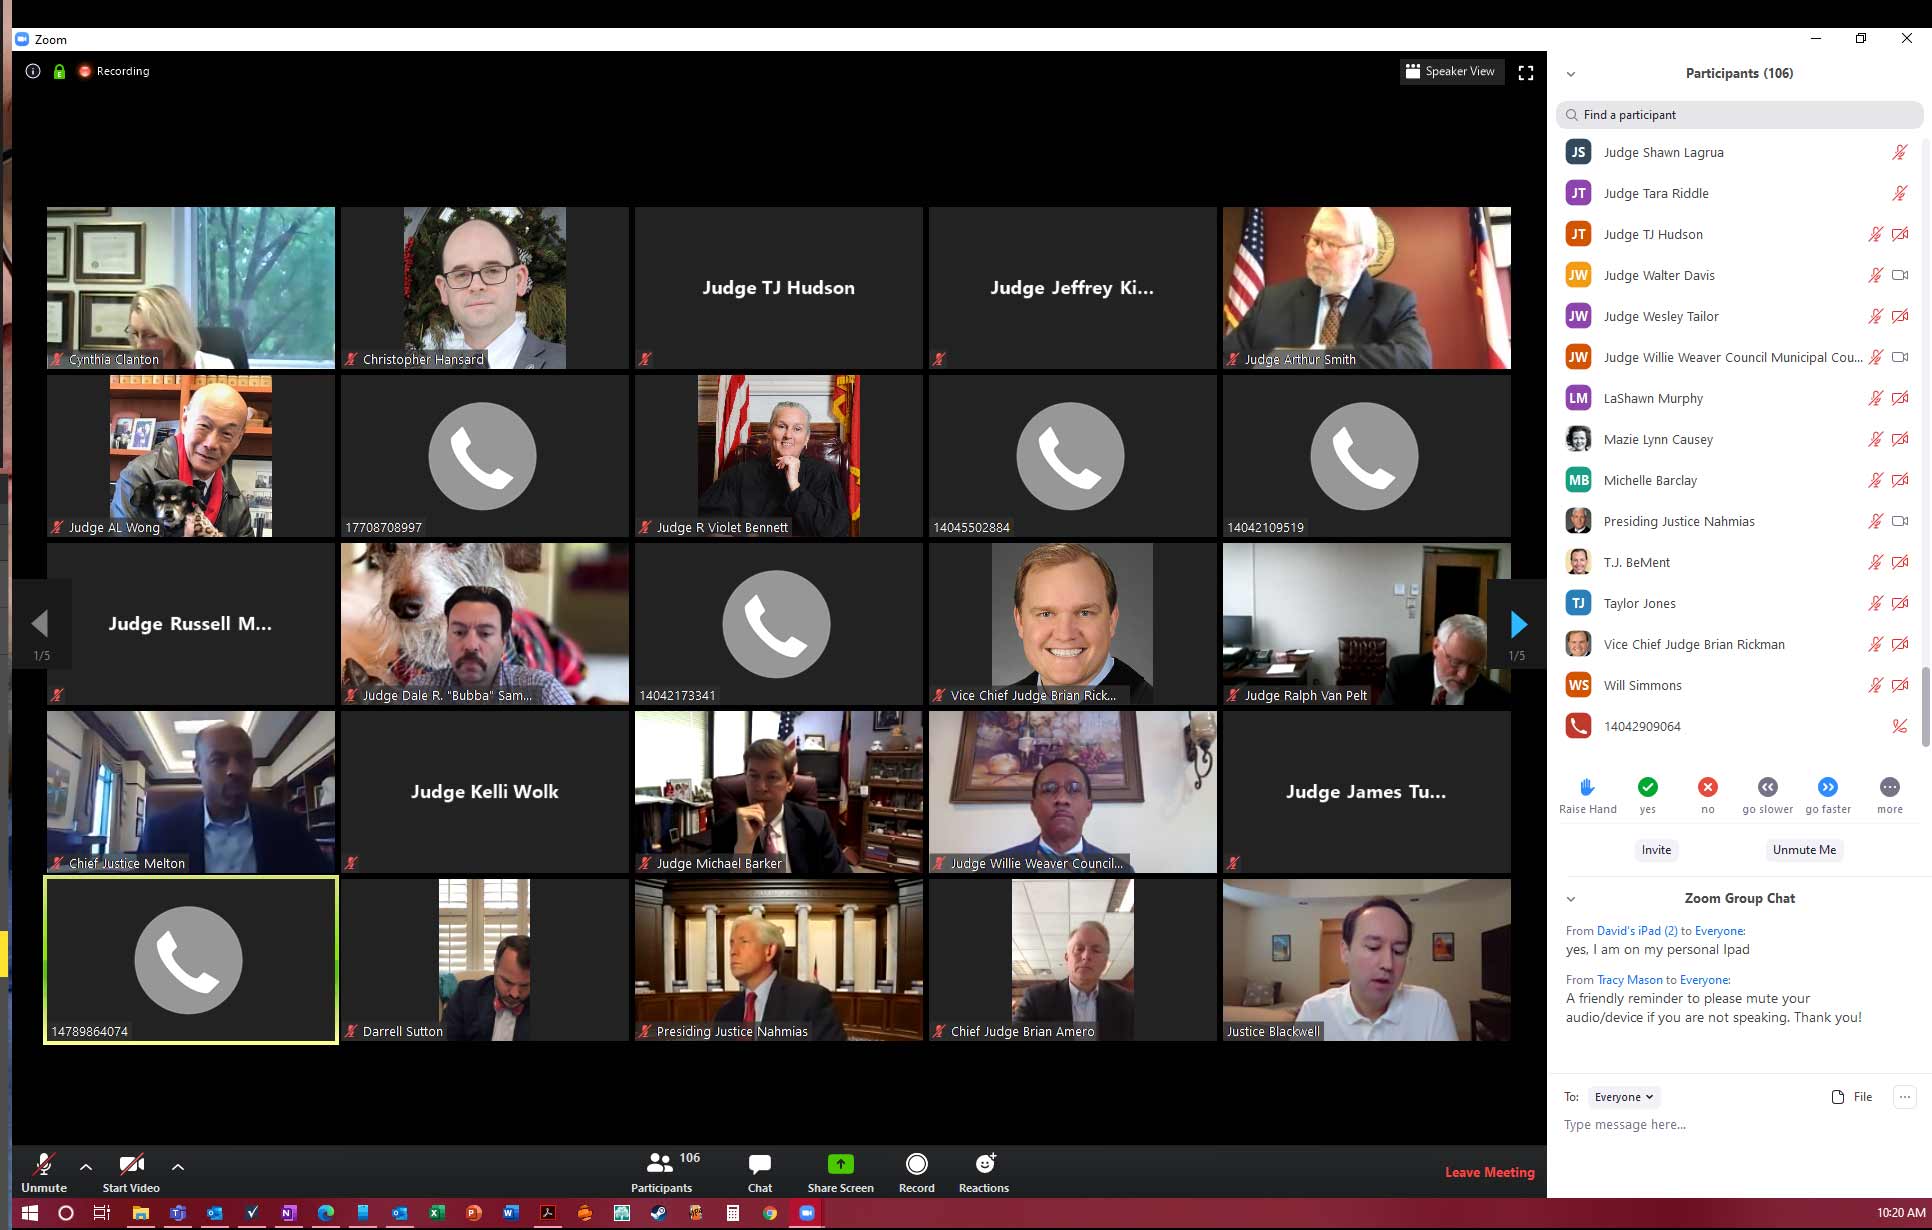Click the Raise Hand icon

pos(1587,787)
